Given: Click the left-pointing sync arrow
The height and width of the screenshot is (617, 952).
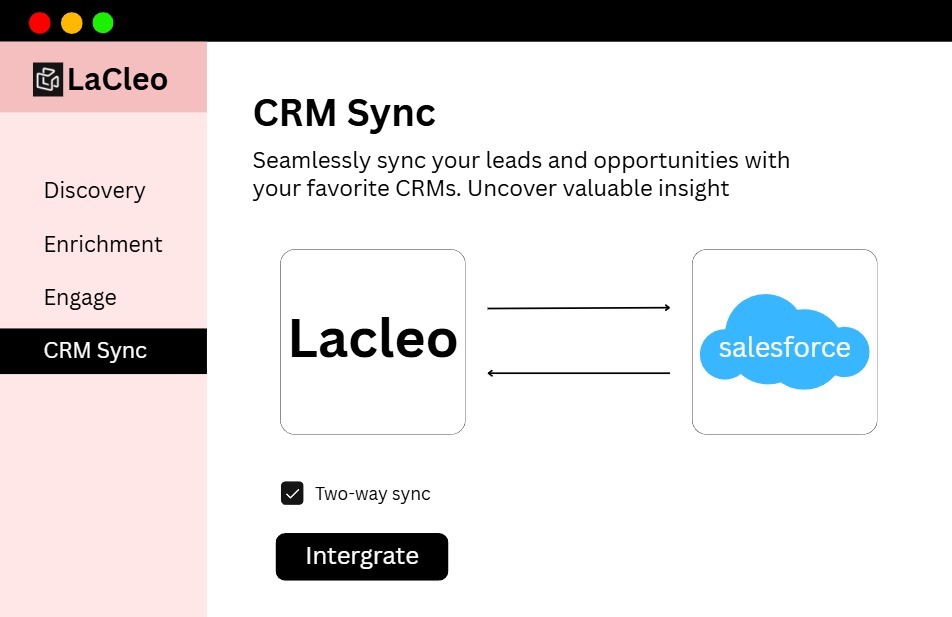Looking at the screenshot, I should coord(578,371).
